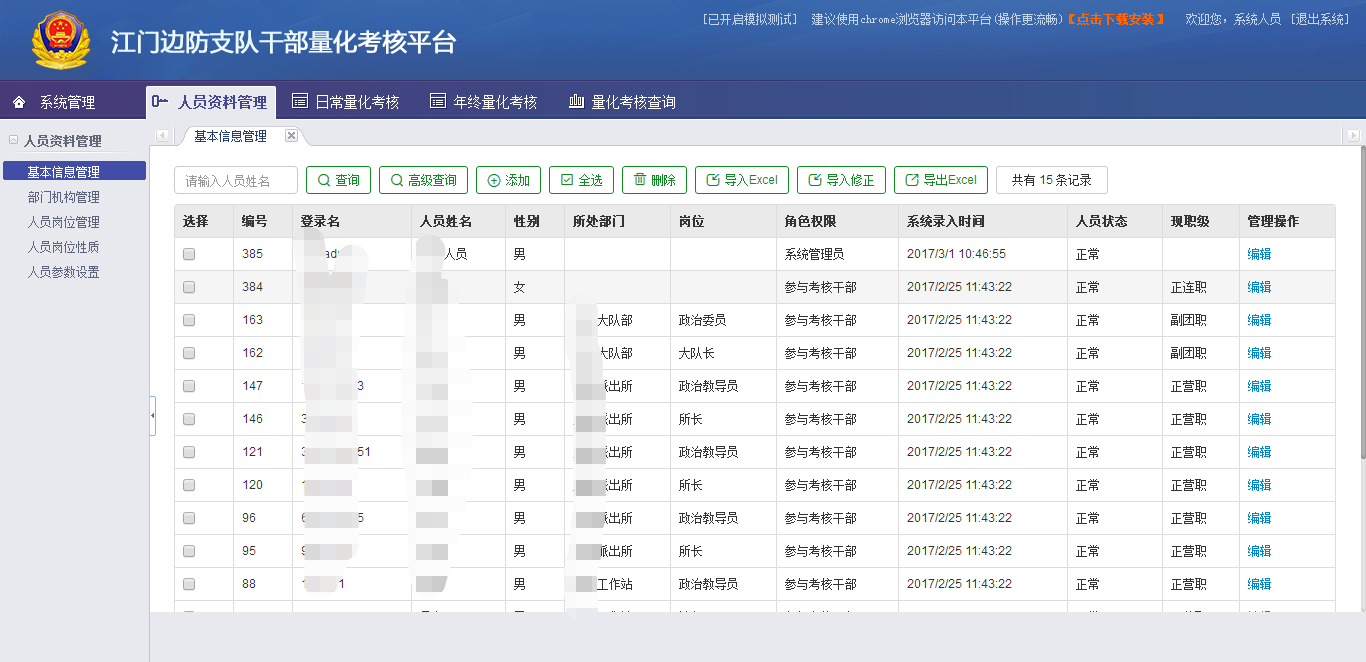Image resolution: width=1366 pixels, height=662 pixels.
Task: Tick the checkbox for record 120
Action: pyautogui.click(x=189, y=485)
